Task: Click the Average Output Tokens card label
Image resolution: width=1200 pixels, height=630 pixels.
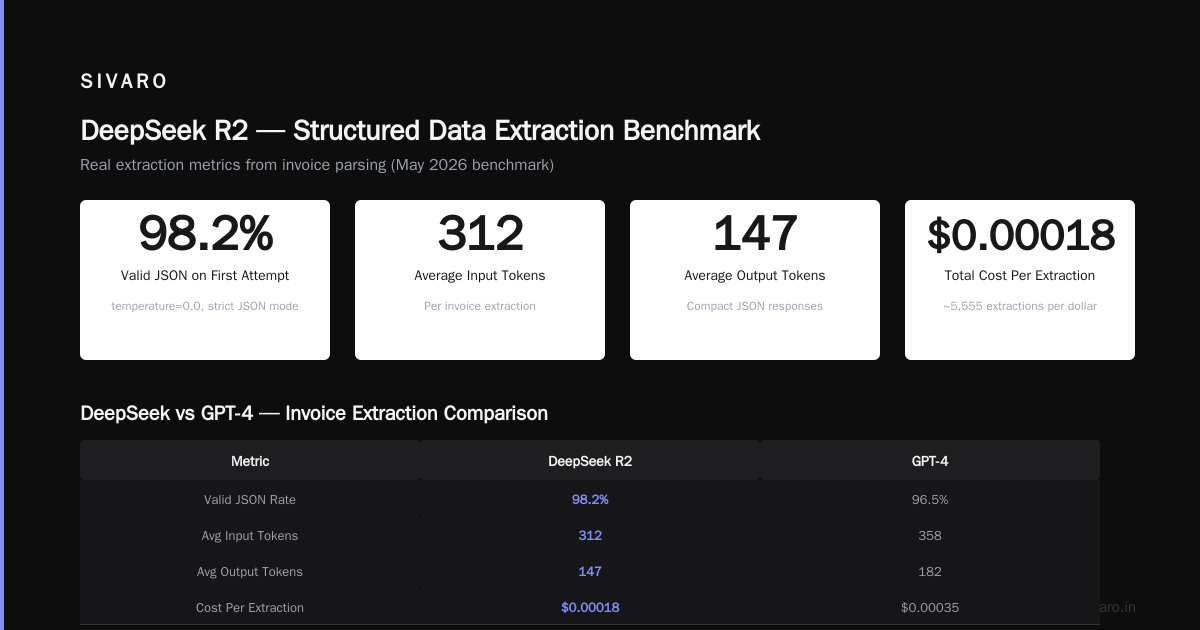Action: 755,275
